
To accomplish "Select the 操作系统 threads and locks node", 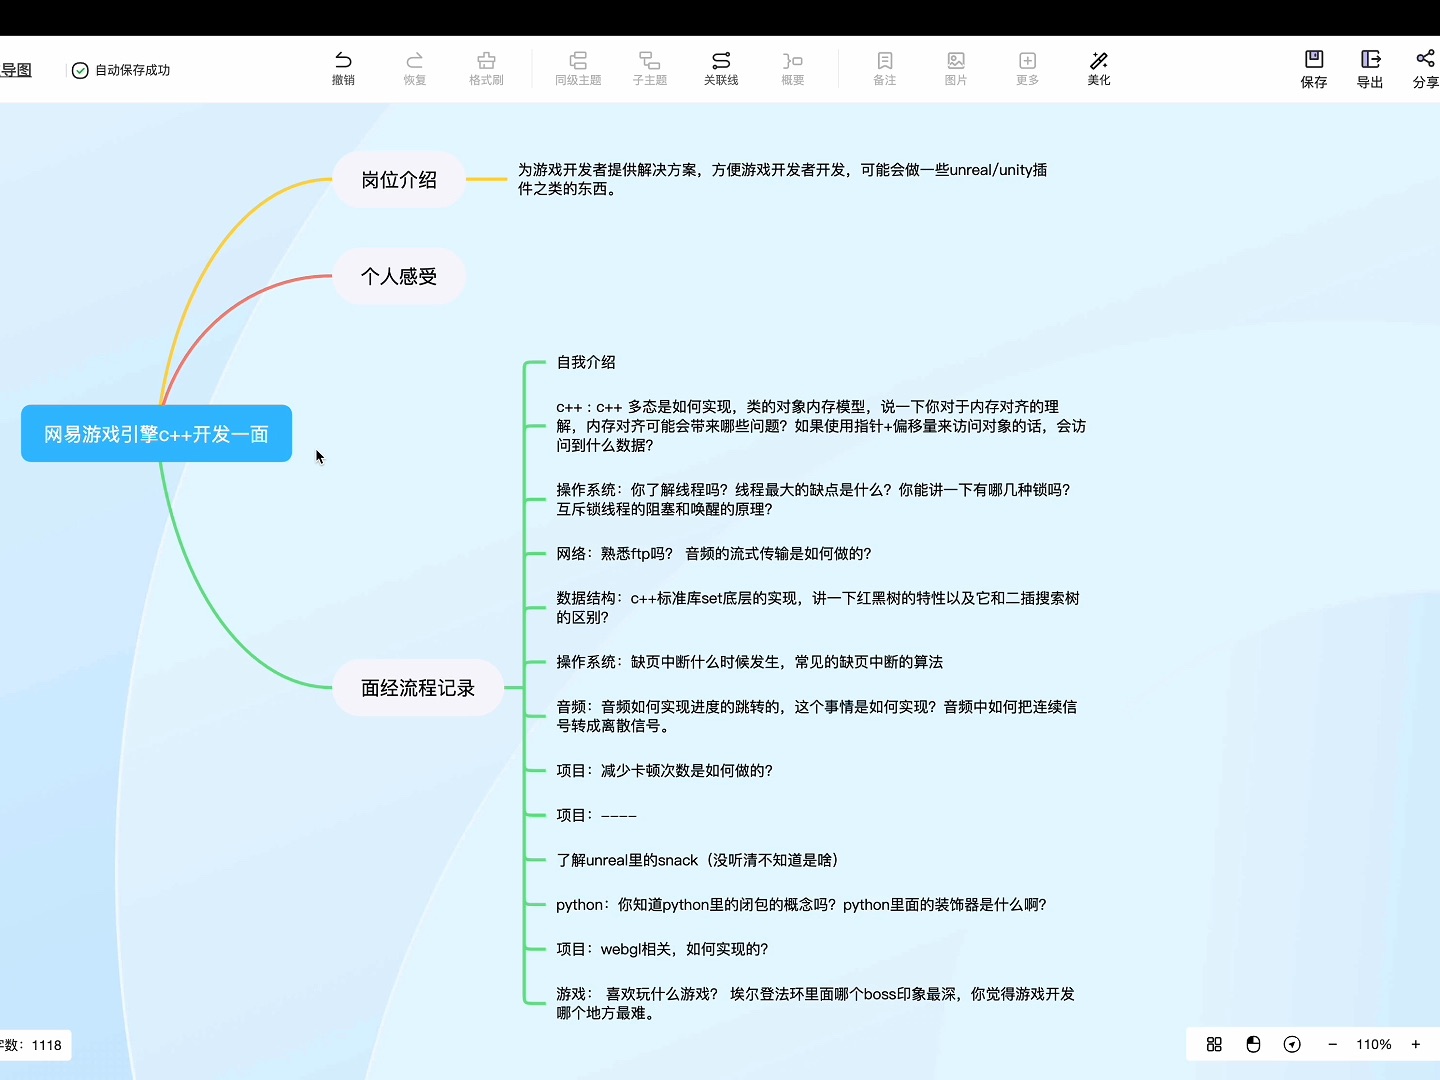I will click(x=813, y=499).
